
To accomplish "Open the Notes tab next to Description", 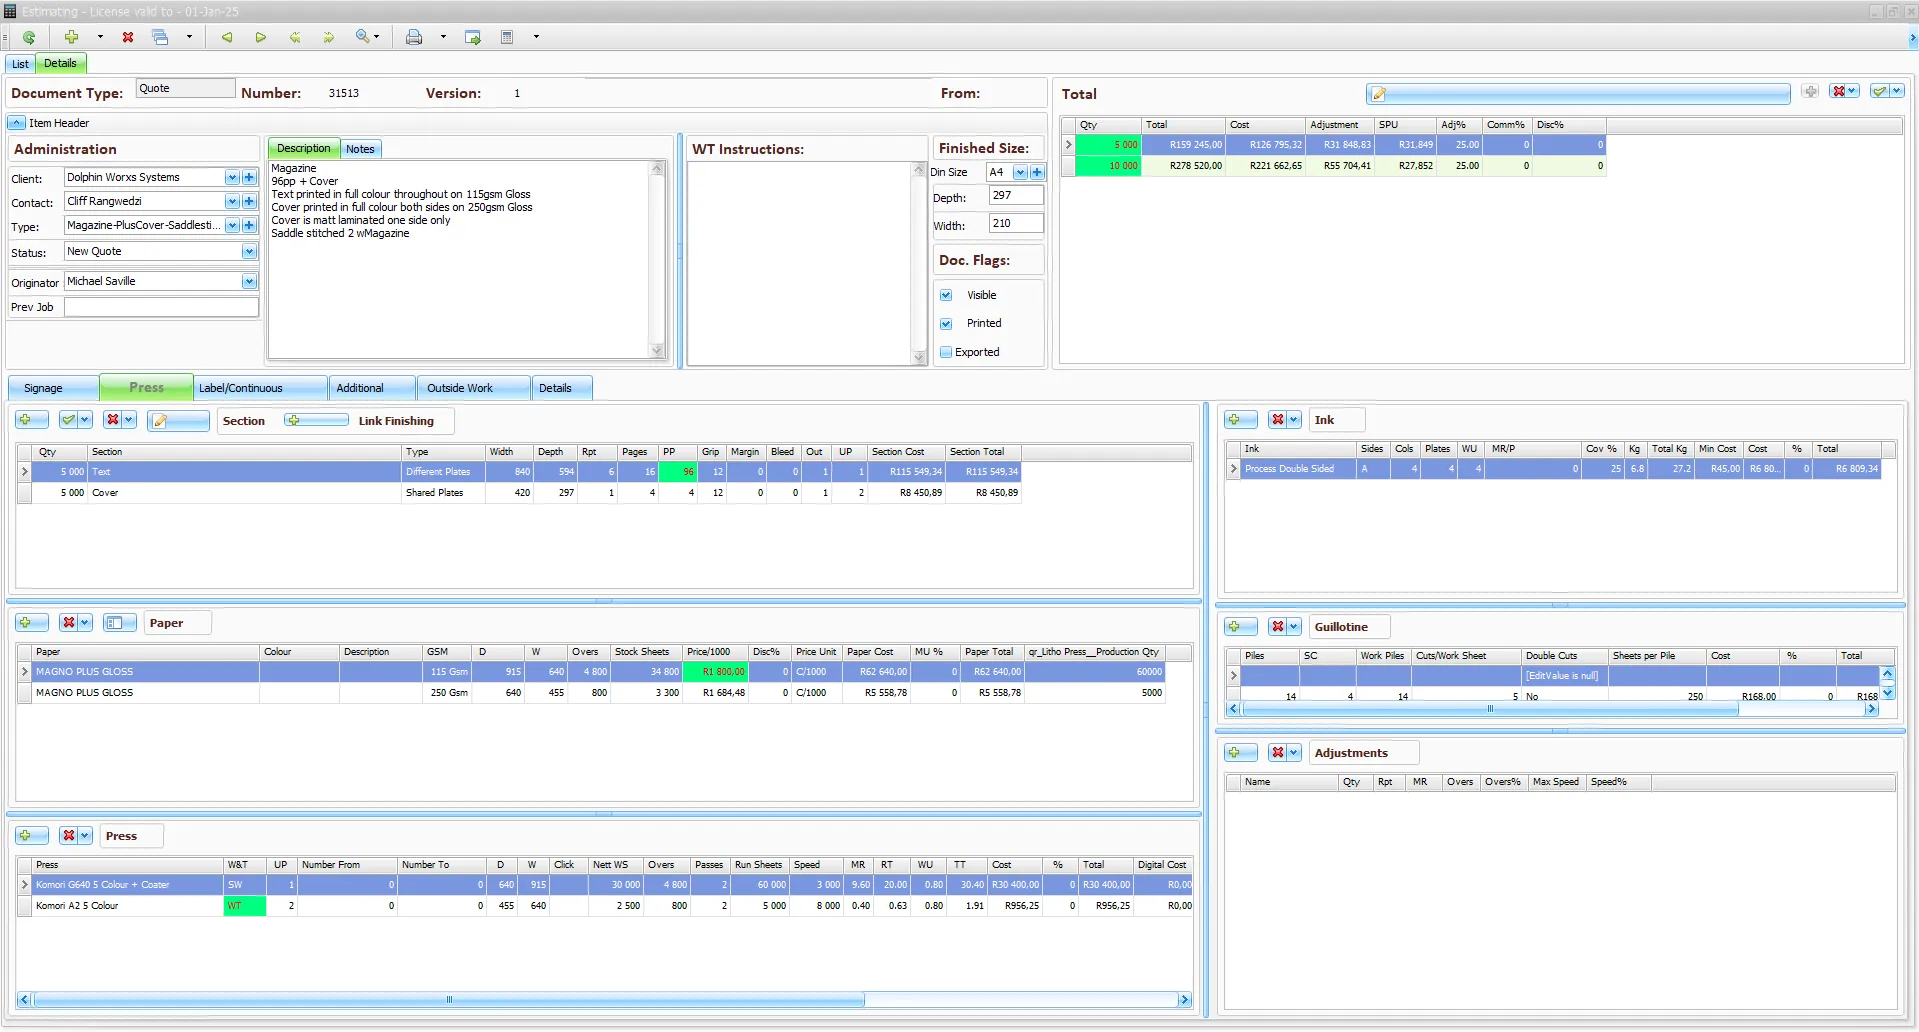I will tap(360, 149).
